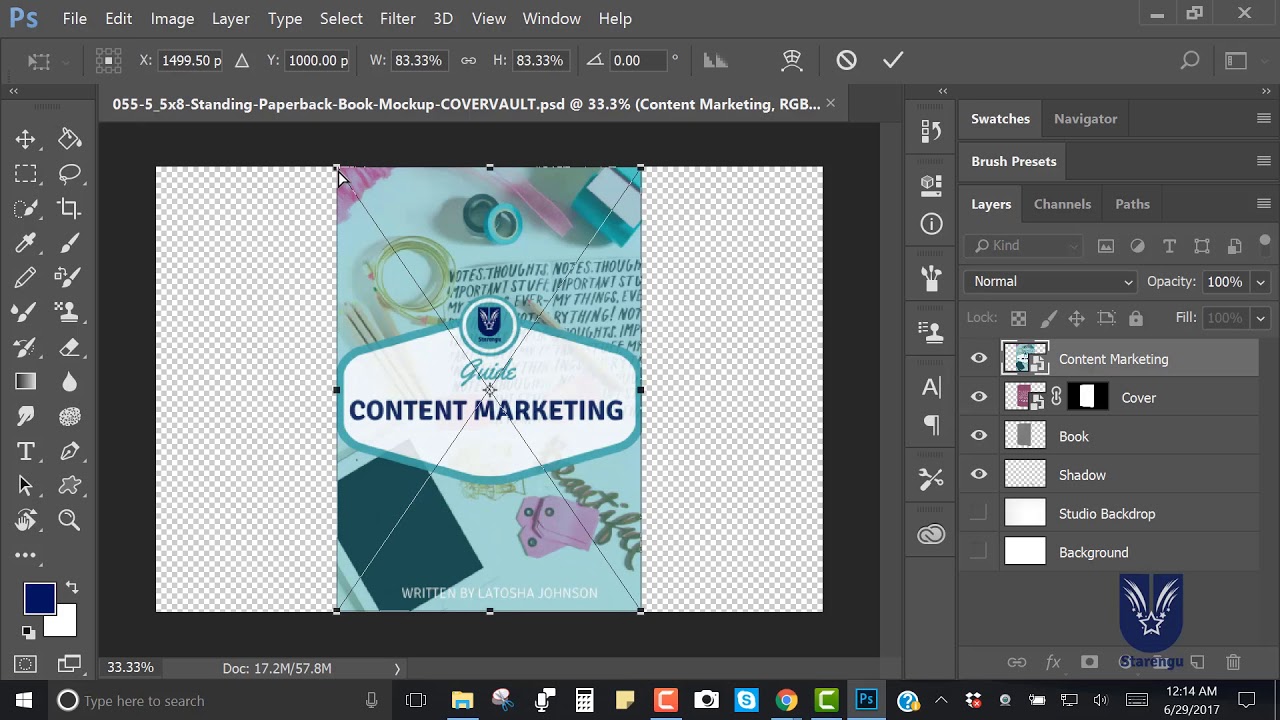Open the Opacity slider dropdown arrow

coord(1261,282)
